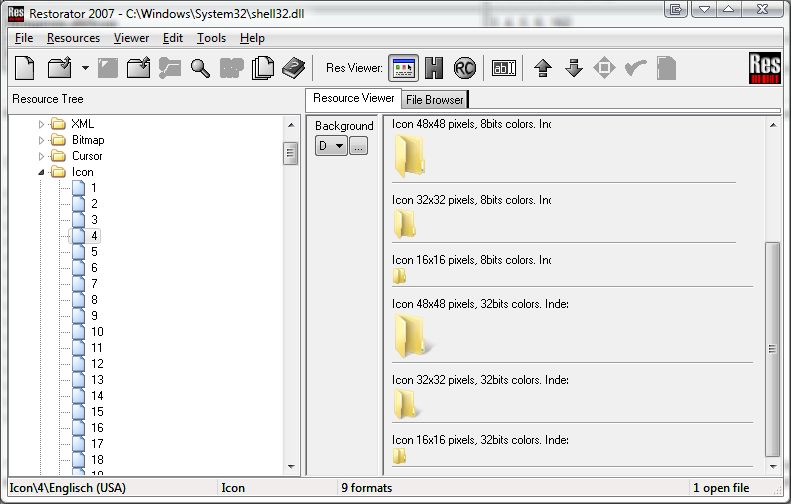Click '9 formats' in status bar
Image resolution: width=791 pixels, height=504 pixels.
(x=366, y=488)
